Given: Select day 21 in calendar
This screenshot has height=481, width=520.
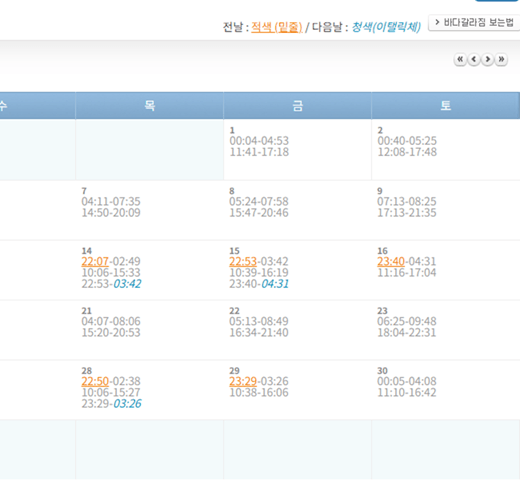Looking at the screenshot, I should [87, 311].
